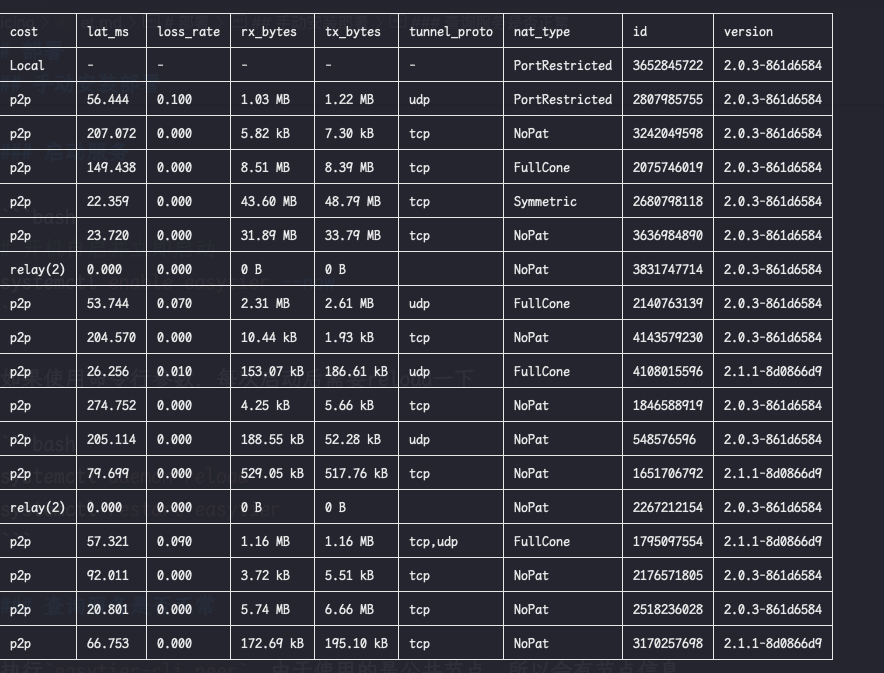Click the peer id 3652845722
The height and width of the screenshot is (673, 884).
[x=668, y=65]
